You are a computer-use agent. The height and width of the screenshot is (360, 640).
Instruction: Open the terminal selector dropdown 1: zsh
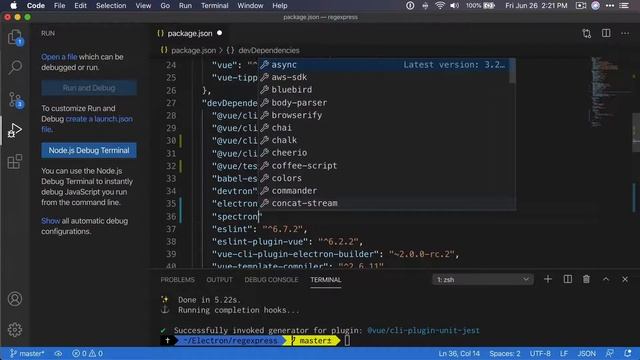pos(482,280)
